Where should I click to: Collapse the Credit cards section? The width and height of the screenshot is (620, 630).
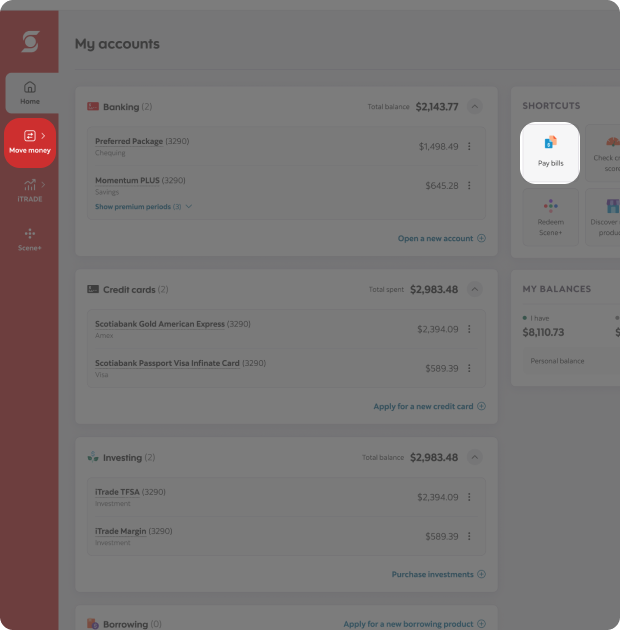point(475,289)
